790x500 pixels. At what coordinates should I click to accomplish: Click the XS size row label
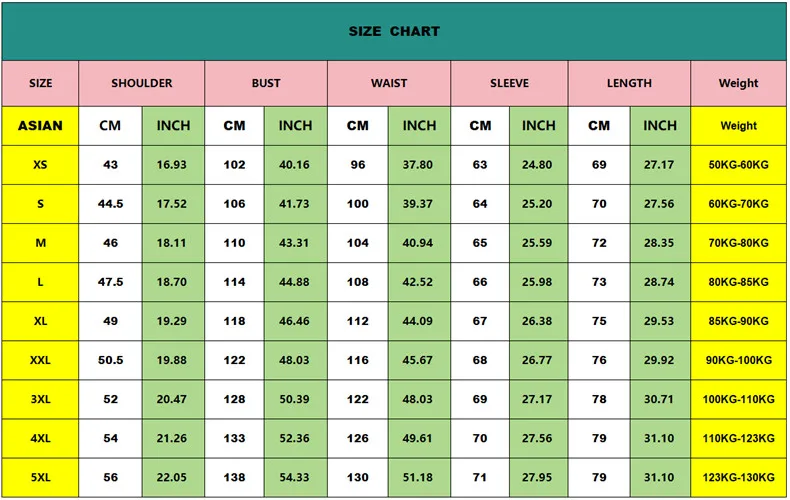tap(40, 165)
